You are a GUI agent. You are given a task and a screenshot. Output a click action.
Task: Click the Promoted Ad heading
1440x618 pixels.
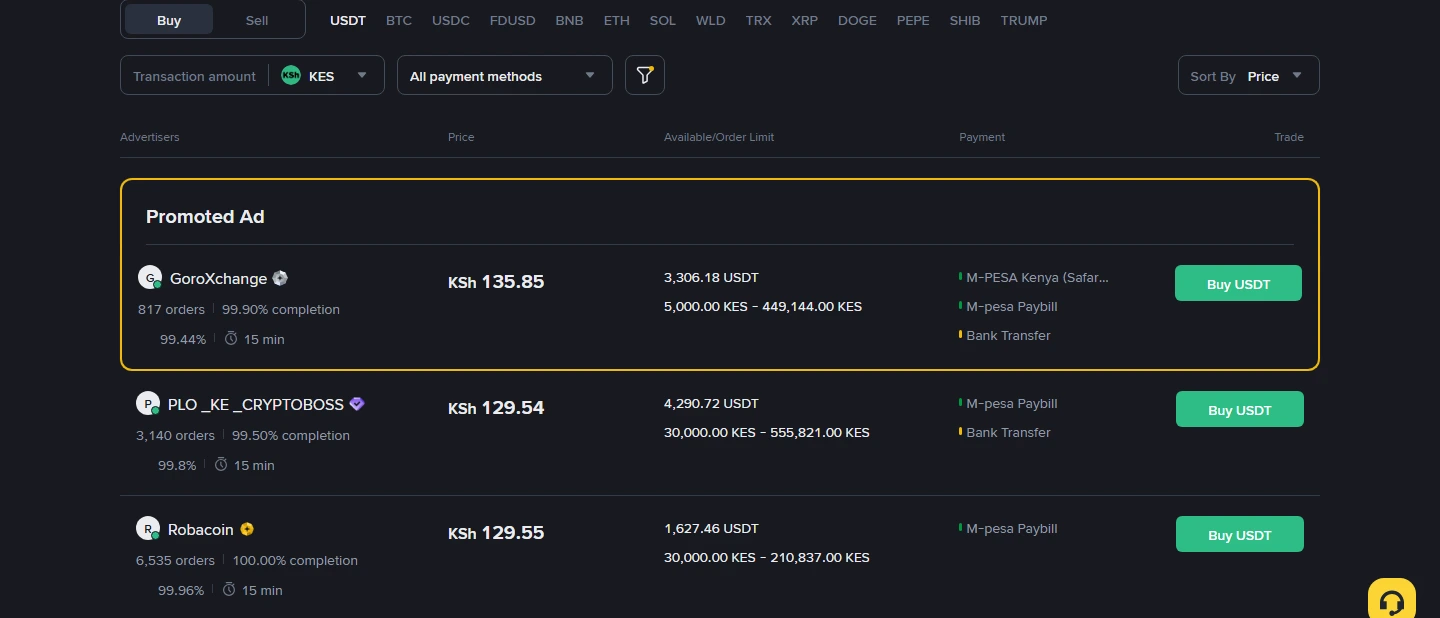[x=205, y=216]
